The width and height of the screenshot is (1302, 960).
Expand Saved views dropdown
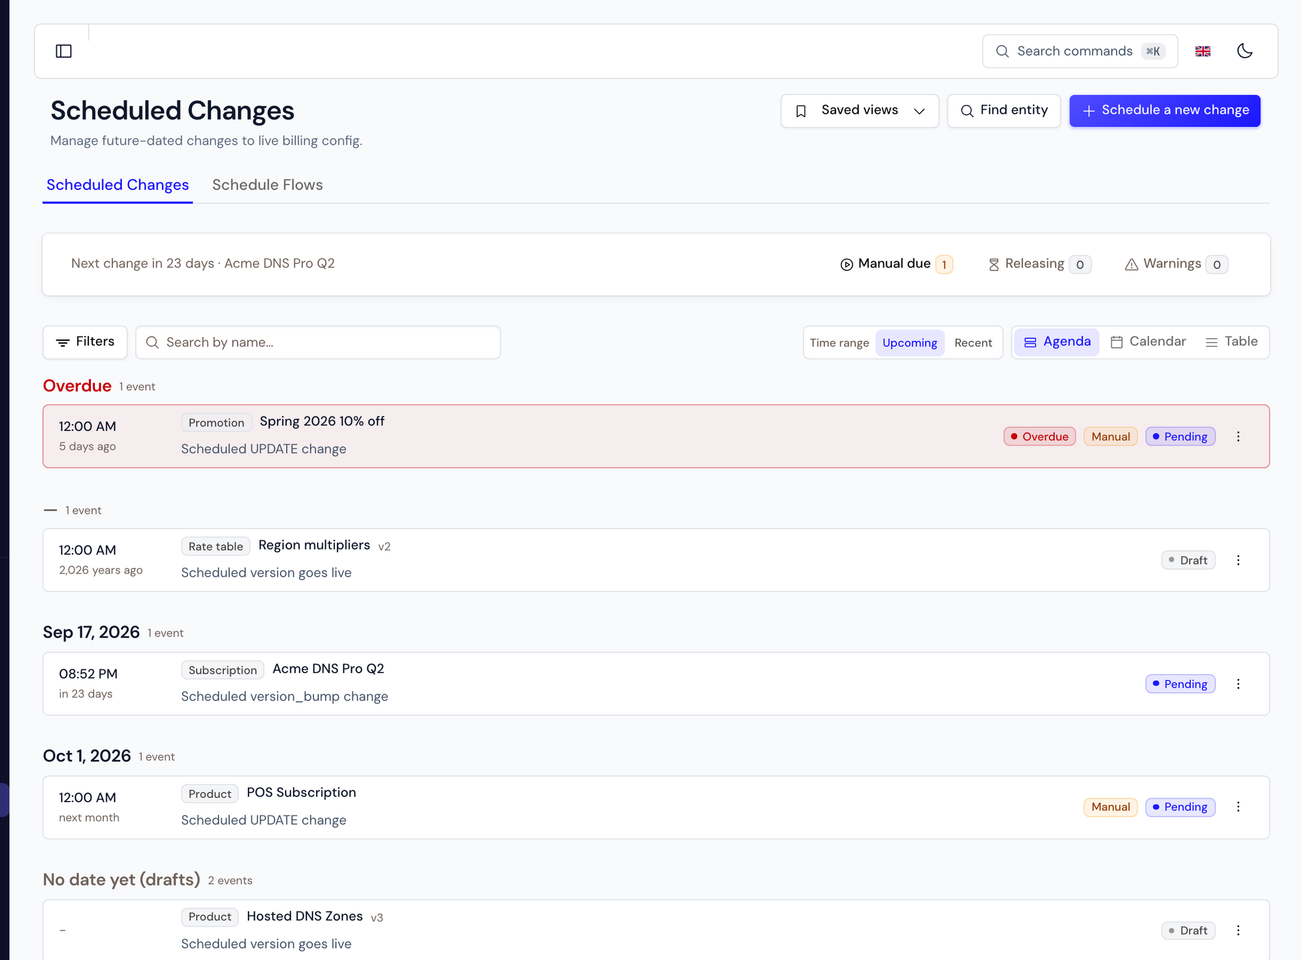[x=860, y=111]
